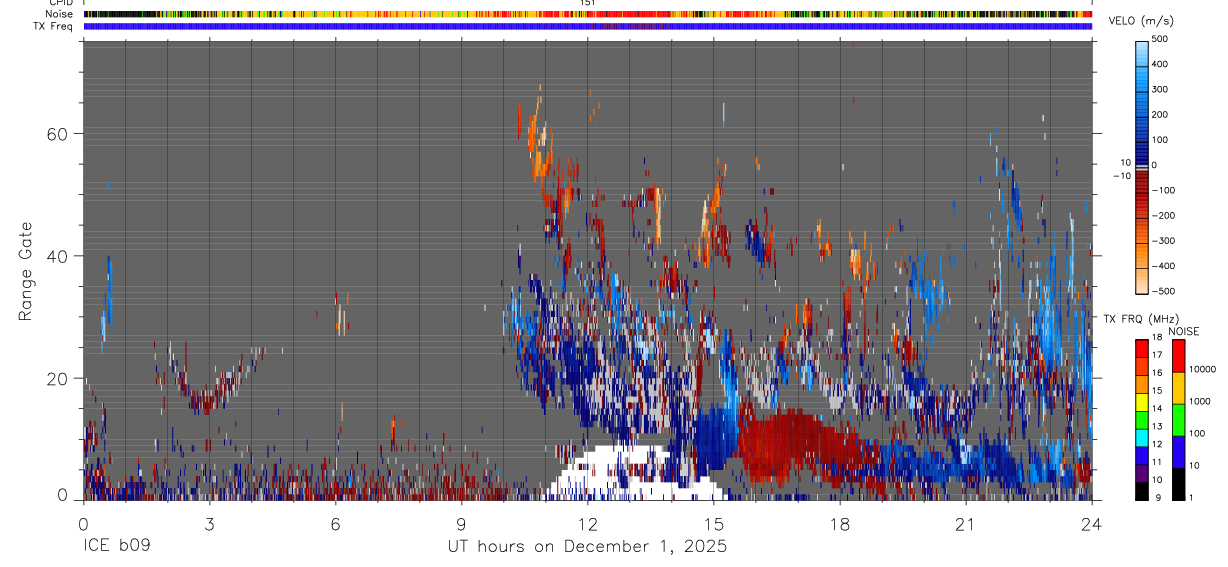Click the "NOISE" legend title

pyautogui.click(x=1183, y=331)
